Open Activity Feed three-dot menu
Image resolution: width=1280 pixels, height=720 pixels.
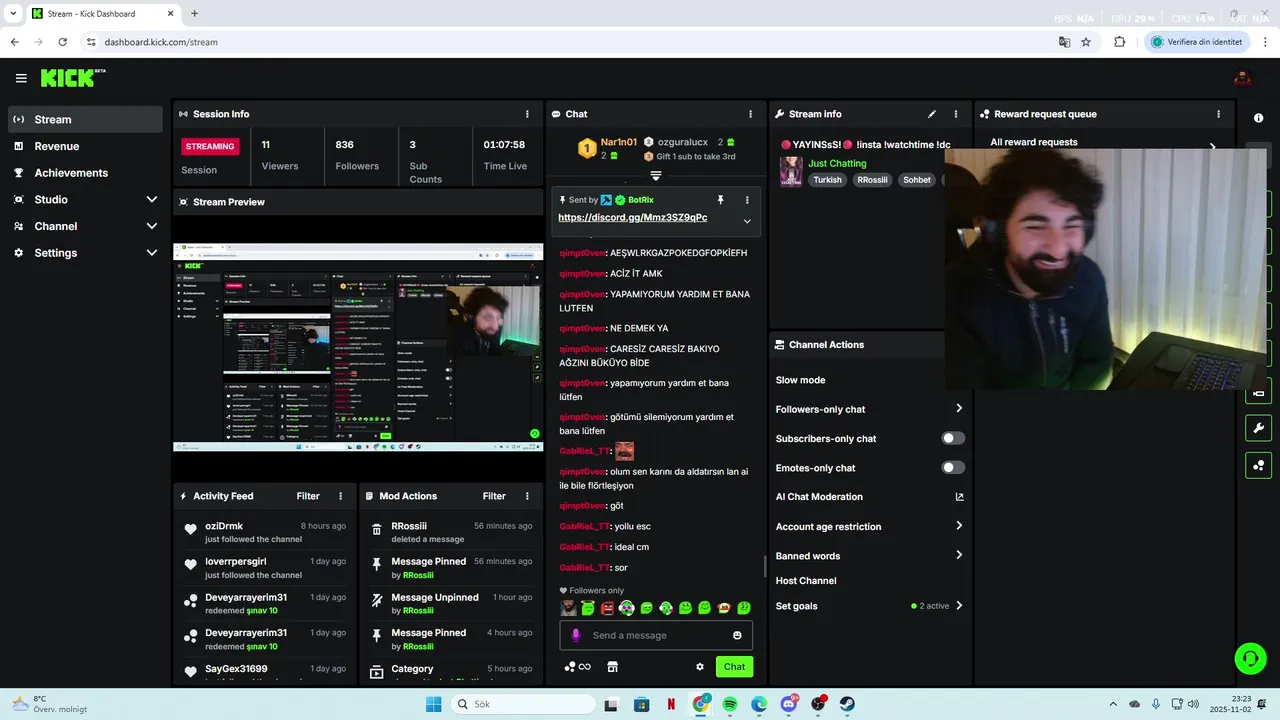[x=340, y=496]
